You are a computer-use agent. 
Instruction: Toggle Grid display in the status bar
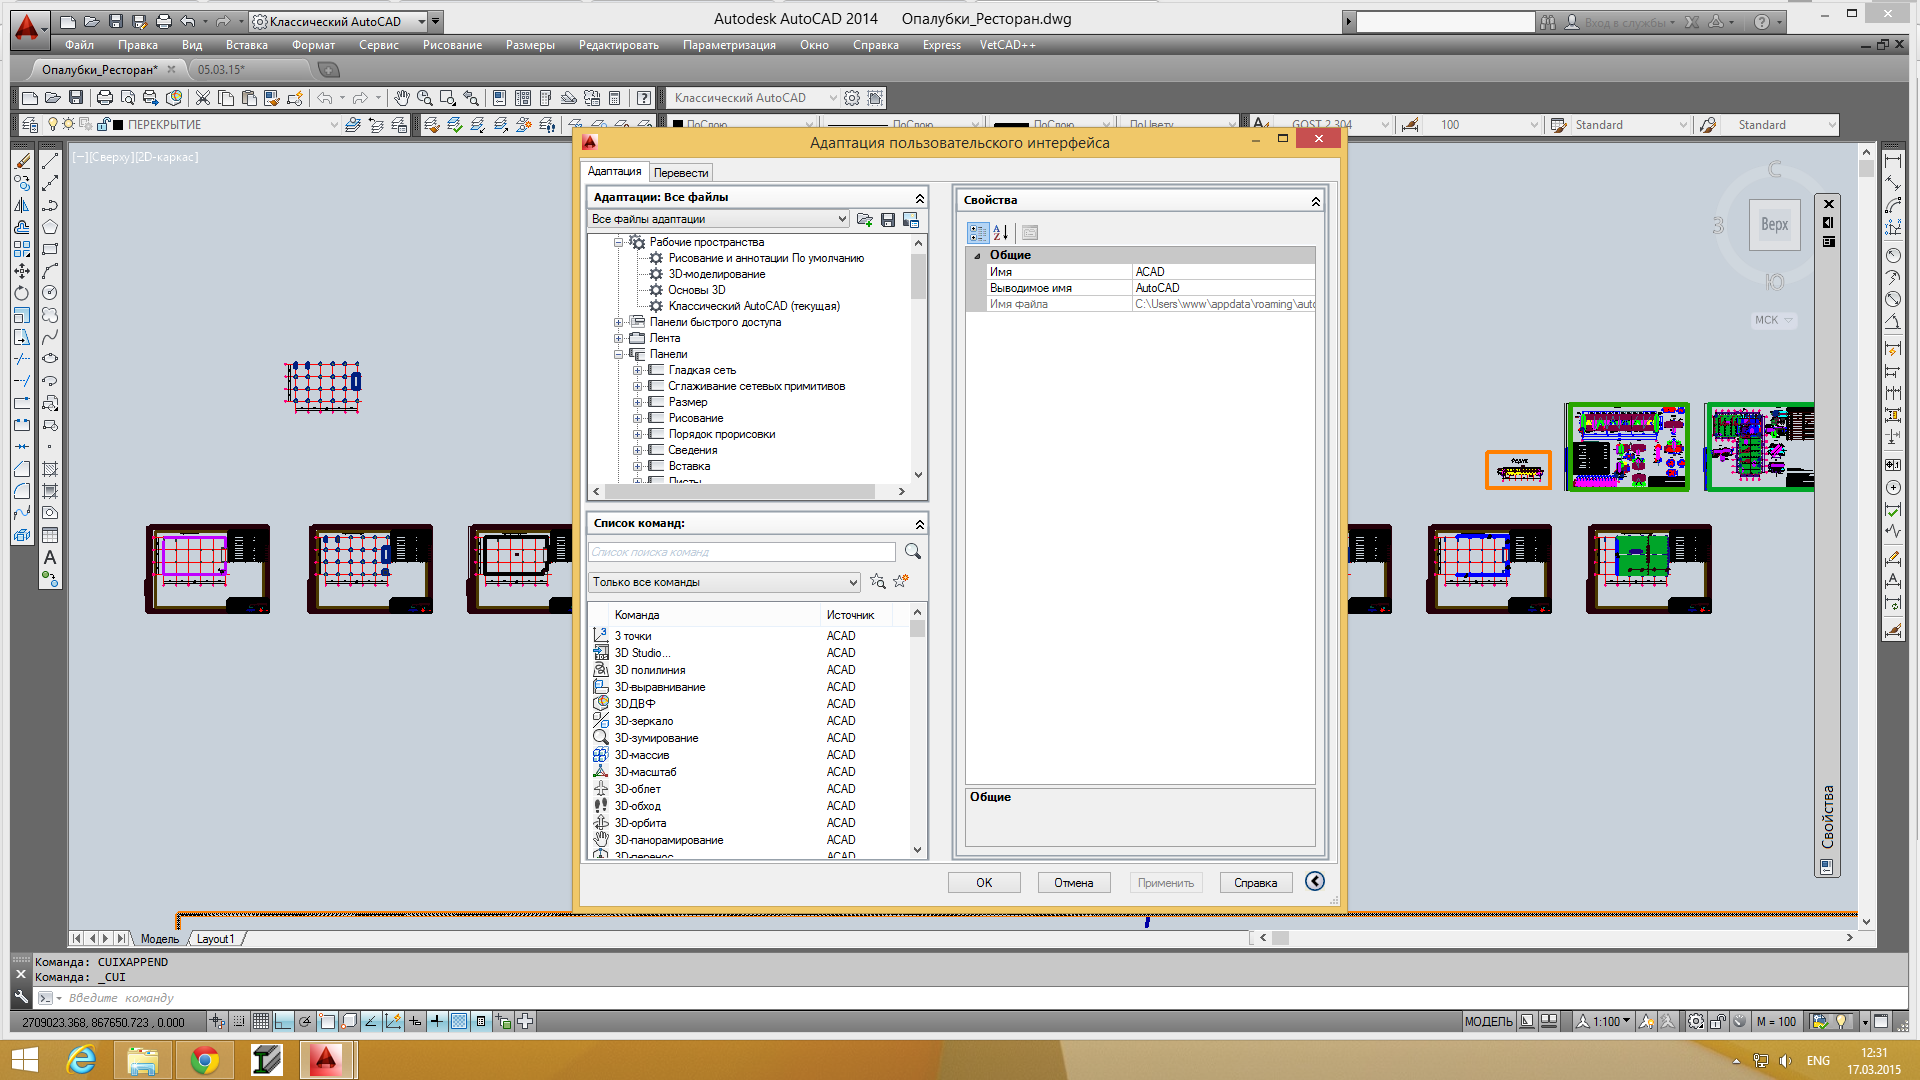coord(261,1021)
